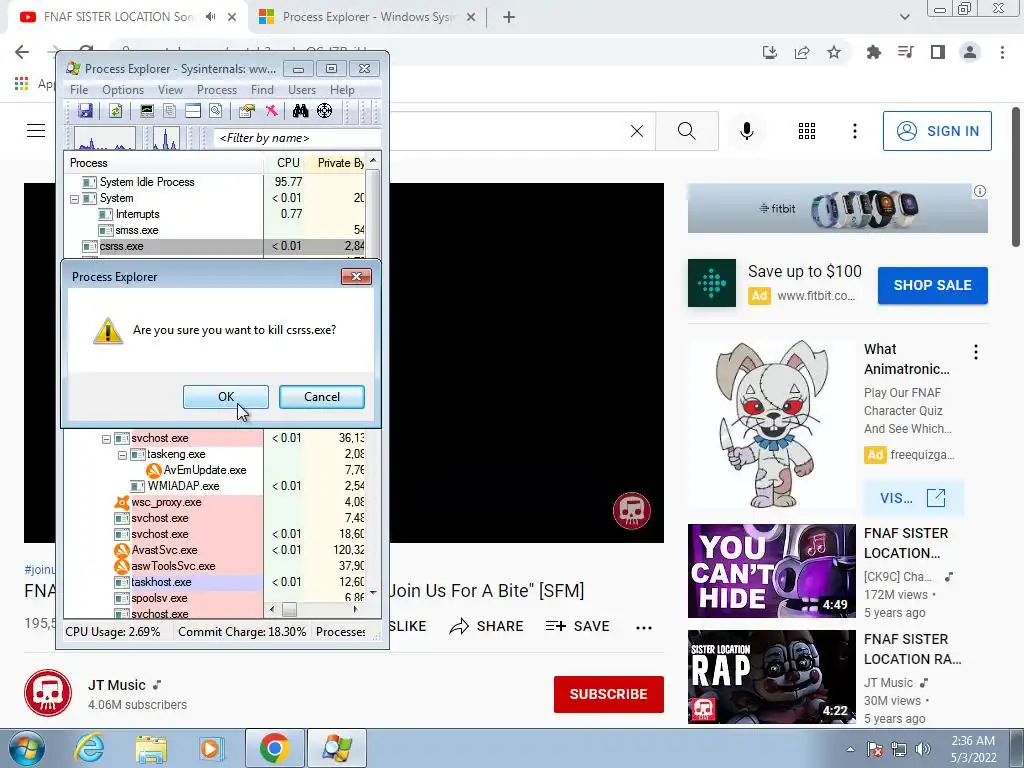The width and height of the screenshot is (1024, 768).
Task: Mute the FNAF tab speaker icon
Action: [210, 17]
